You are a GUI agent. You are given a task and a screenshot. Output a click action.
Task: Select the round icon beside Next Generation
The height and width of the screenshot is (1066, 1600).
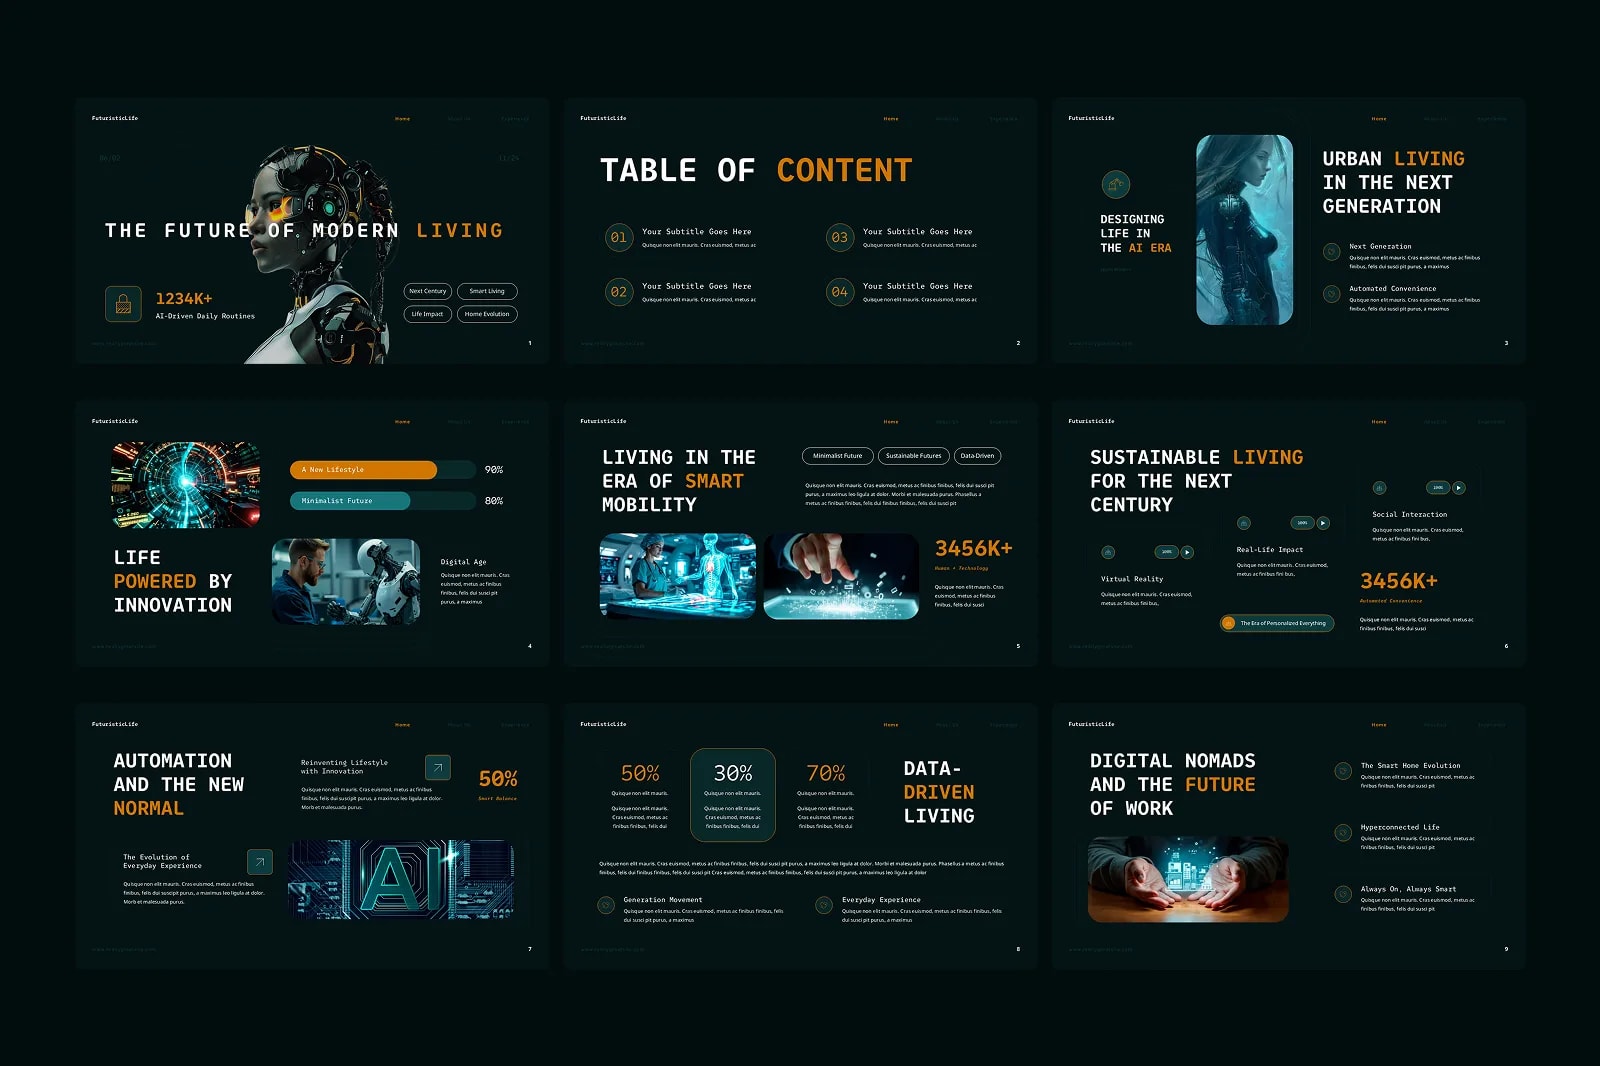(1331, 252)
